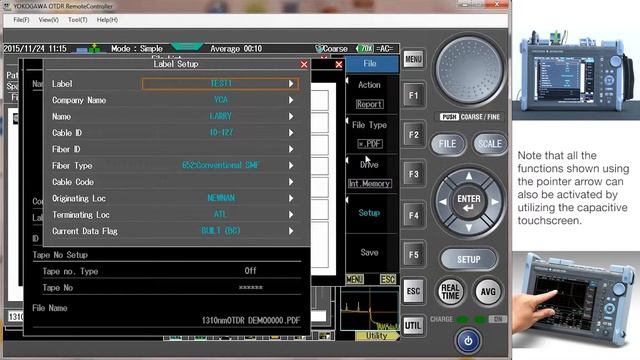The height and width of the screenshot is (360, 640).
Task: Select the 652:Conventional SMF fiber type value
Action: click(x=221, y=165)
